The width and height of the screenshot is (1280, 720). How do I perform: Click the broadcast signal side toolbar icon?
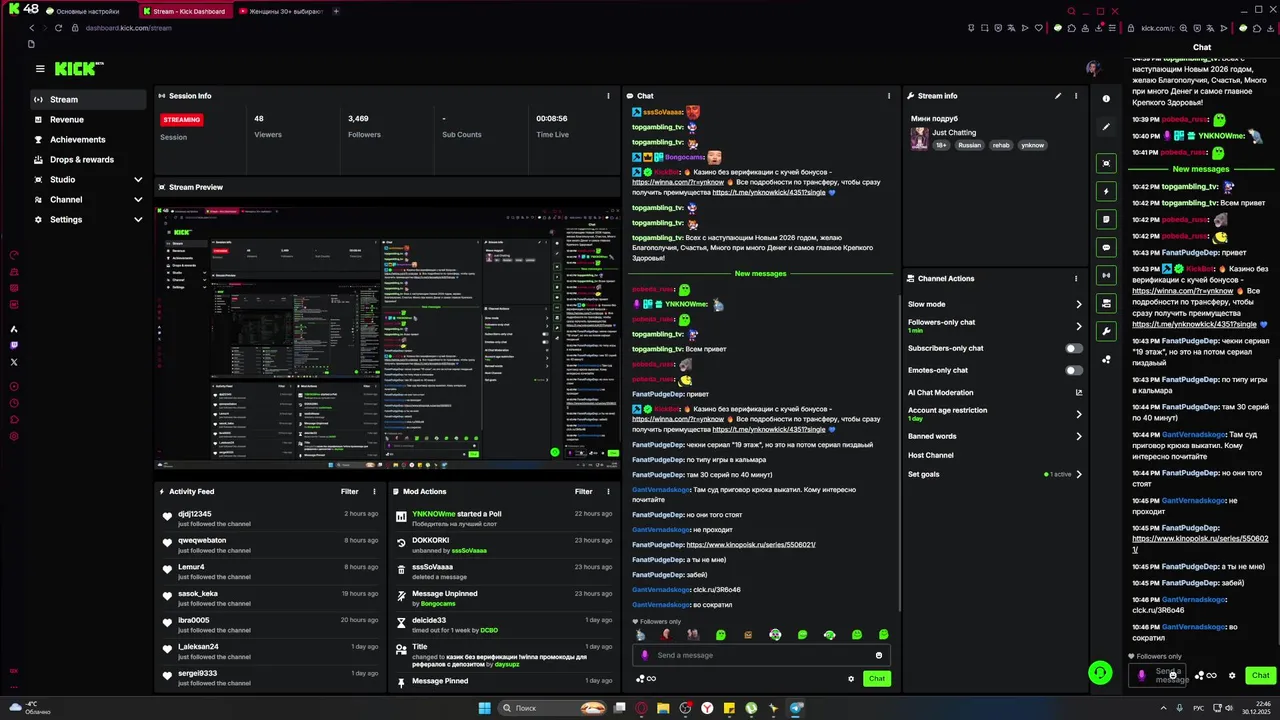pyautogui.click(x=1106, y=275)
